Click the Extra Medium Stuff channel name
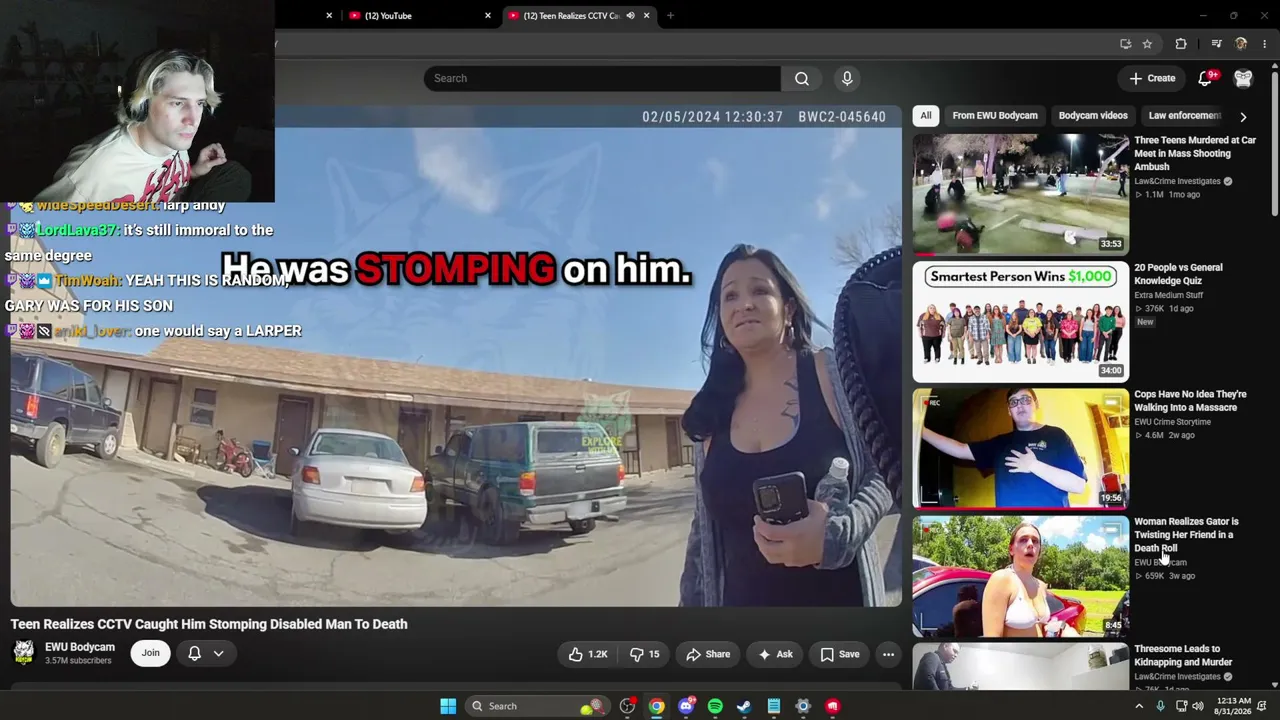This screenshot has height=720, width=1280. pyautogui.click(x=1168, y=296)
